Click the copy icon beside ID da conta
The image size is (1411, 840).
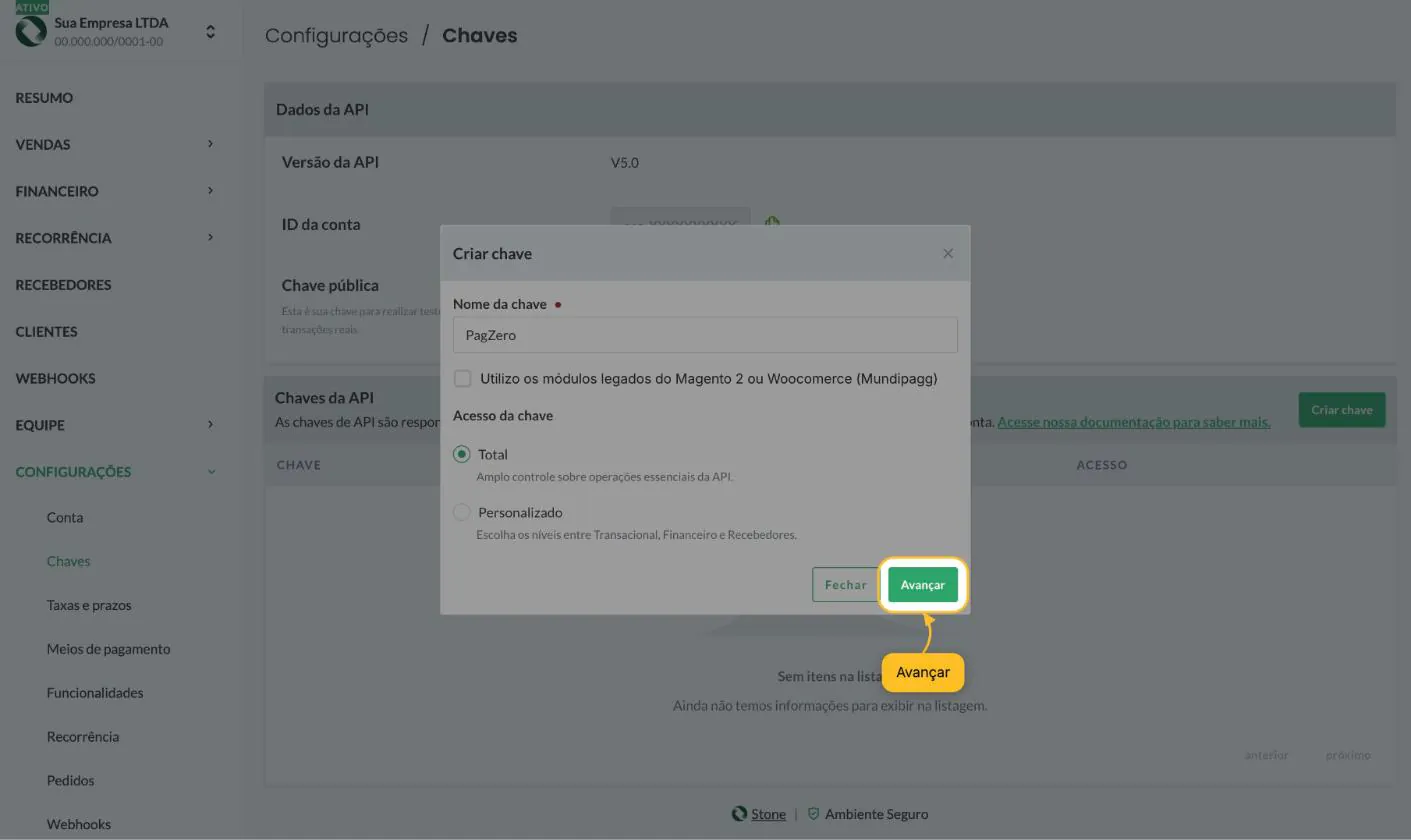click(772, 222)
